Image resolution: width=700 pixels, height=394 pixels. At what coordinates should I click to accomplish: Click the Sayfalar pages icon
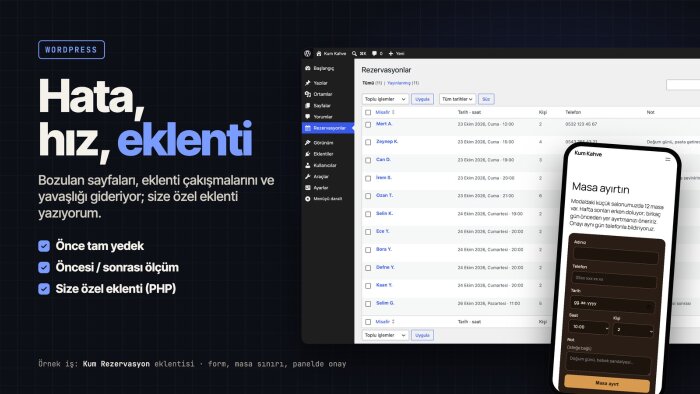pyautogui.click(x=308, y=106)
